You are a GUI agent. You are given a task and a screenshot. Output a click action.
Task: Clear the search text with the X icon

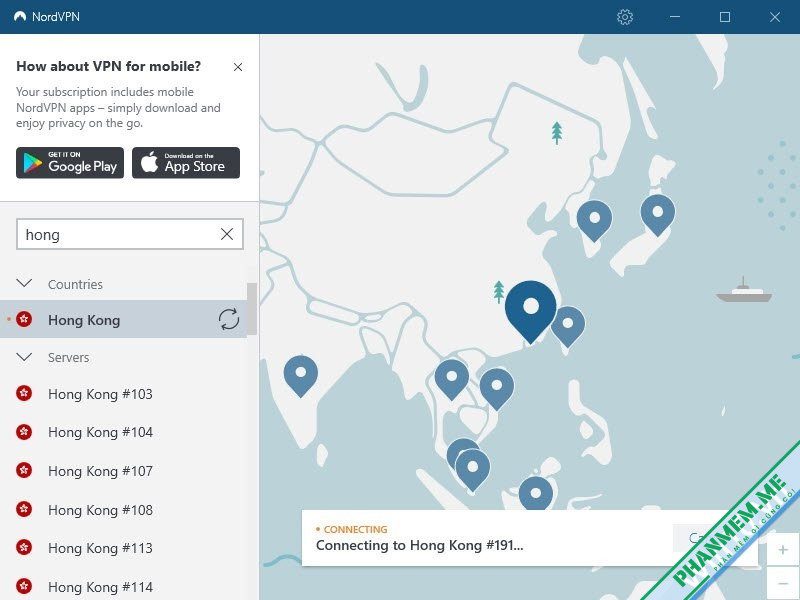[227, 234]
